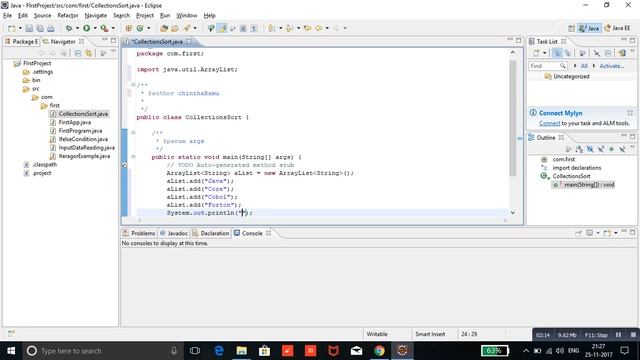
Task: Click Hide Completed Tasks icon in Task List
Action: coord(597,53)
